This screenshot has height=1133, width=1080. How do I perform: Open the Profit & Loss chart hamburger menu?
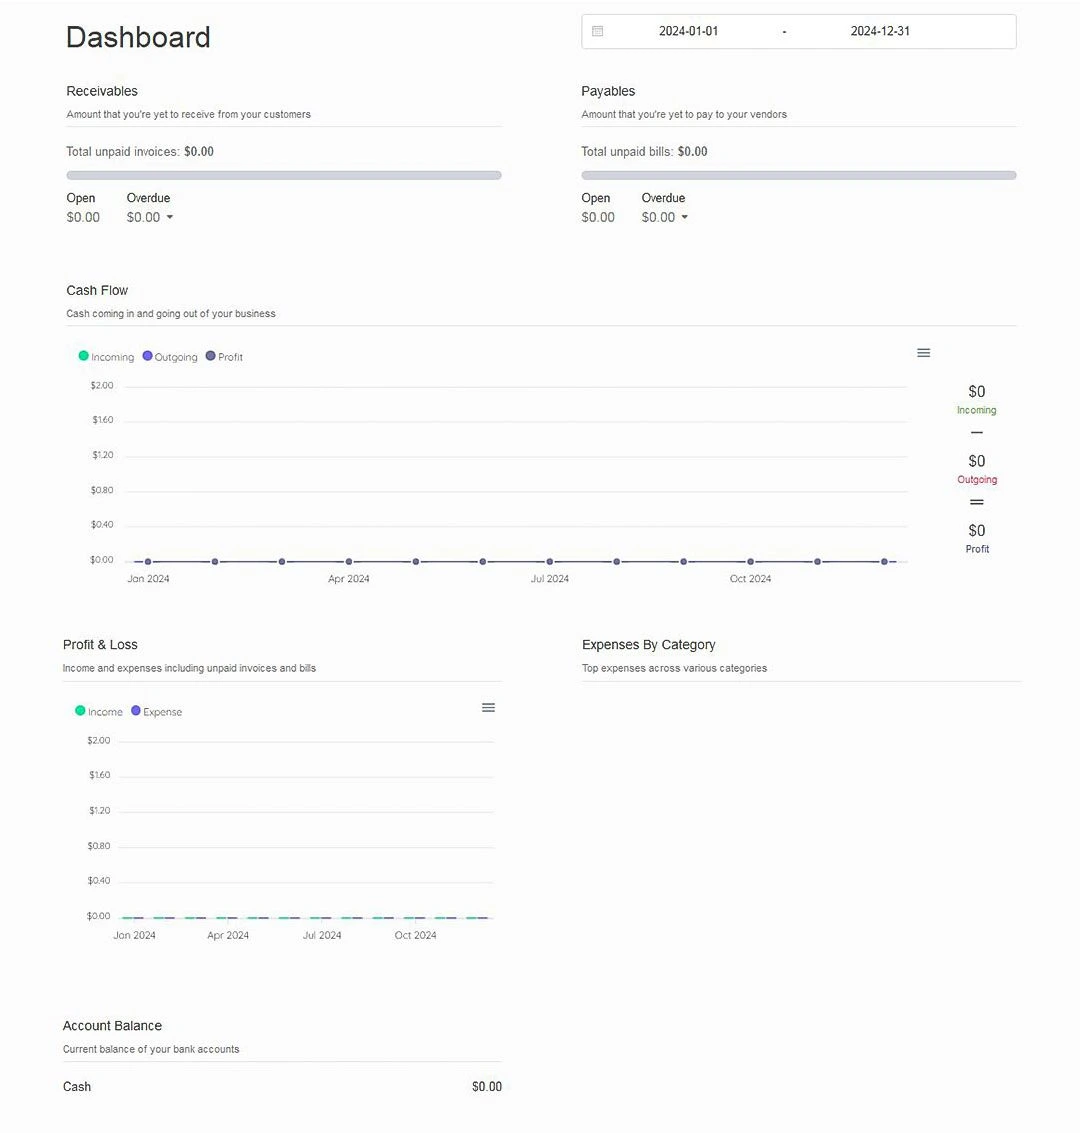488,708
